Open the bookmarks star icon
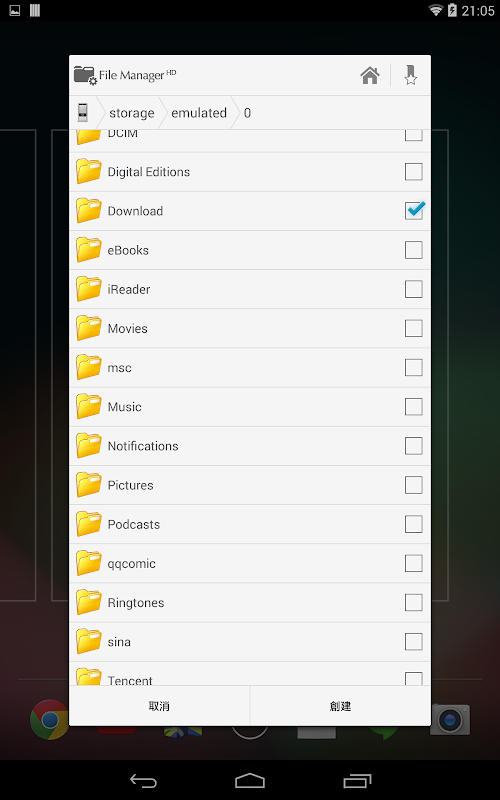 tap(411, 75)
